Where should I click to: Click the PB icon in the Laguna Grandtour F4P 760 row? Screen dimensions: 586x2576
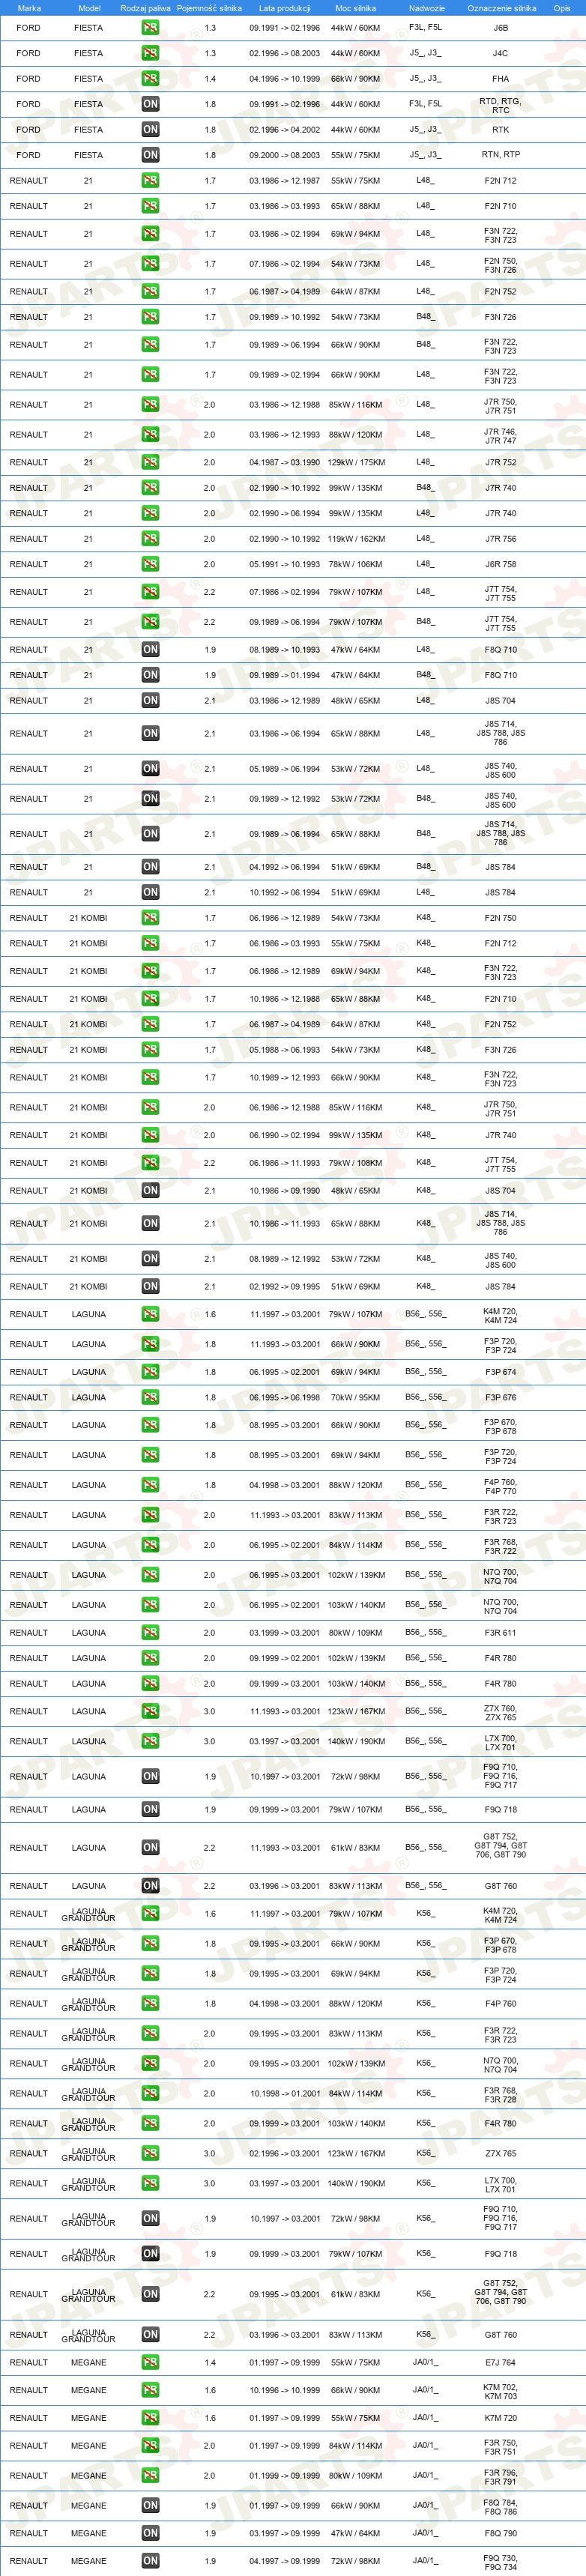point(150,2003)
